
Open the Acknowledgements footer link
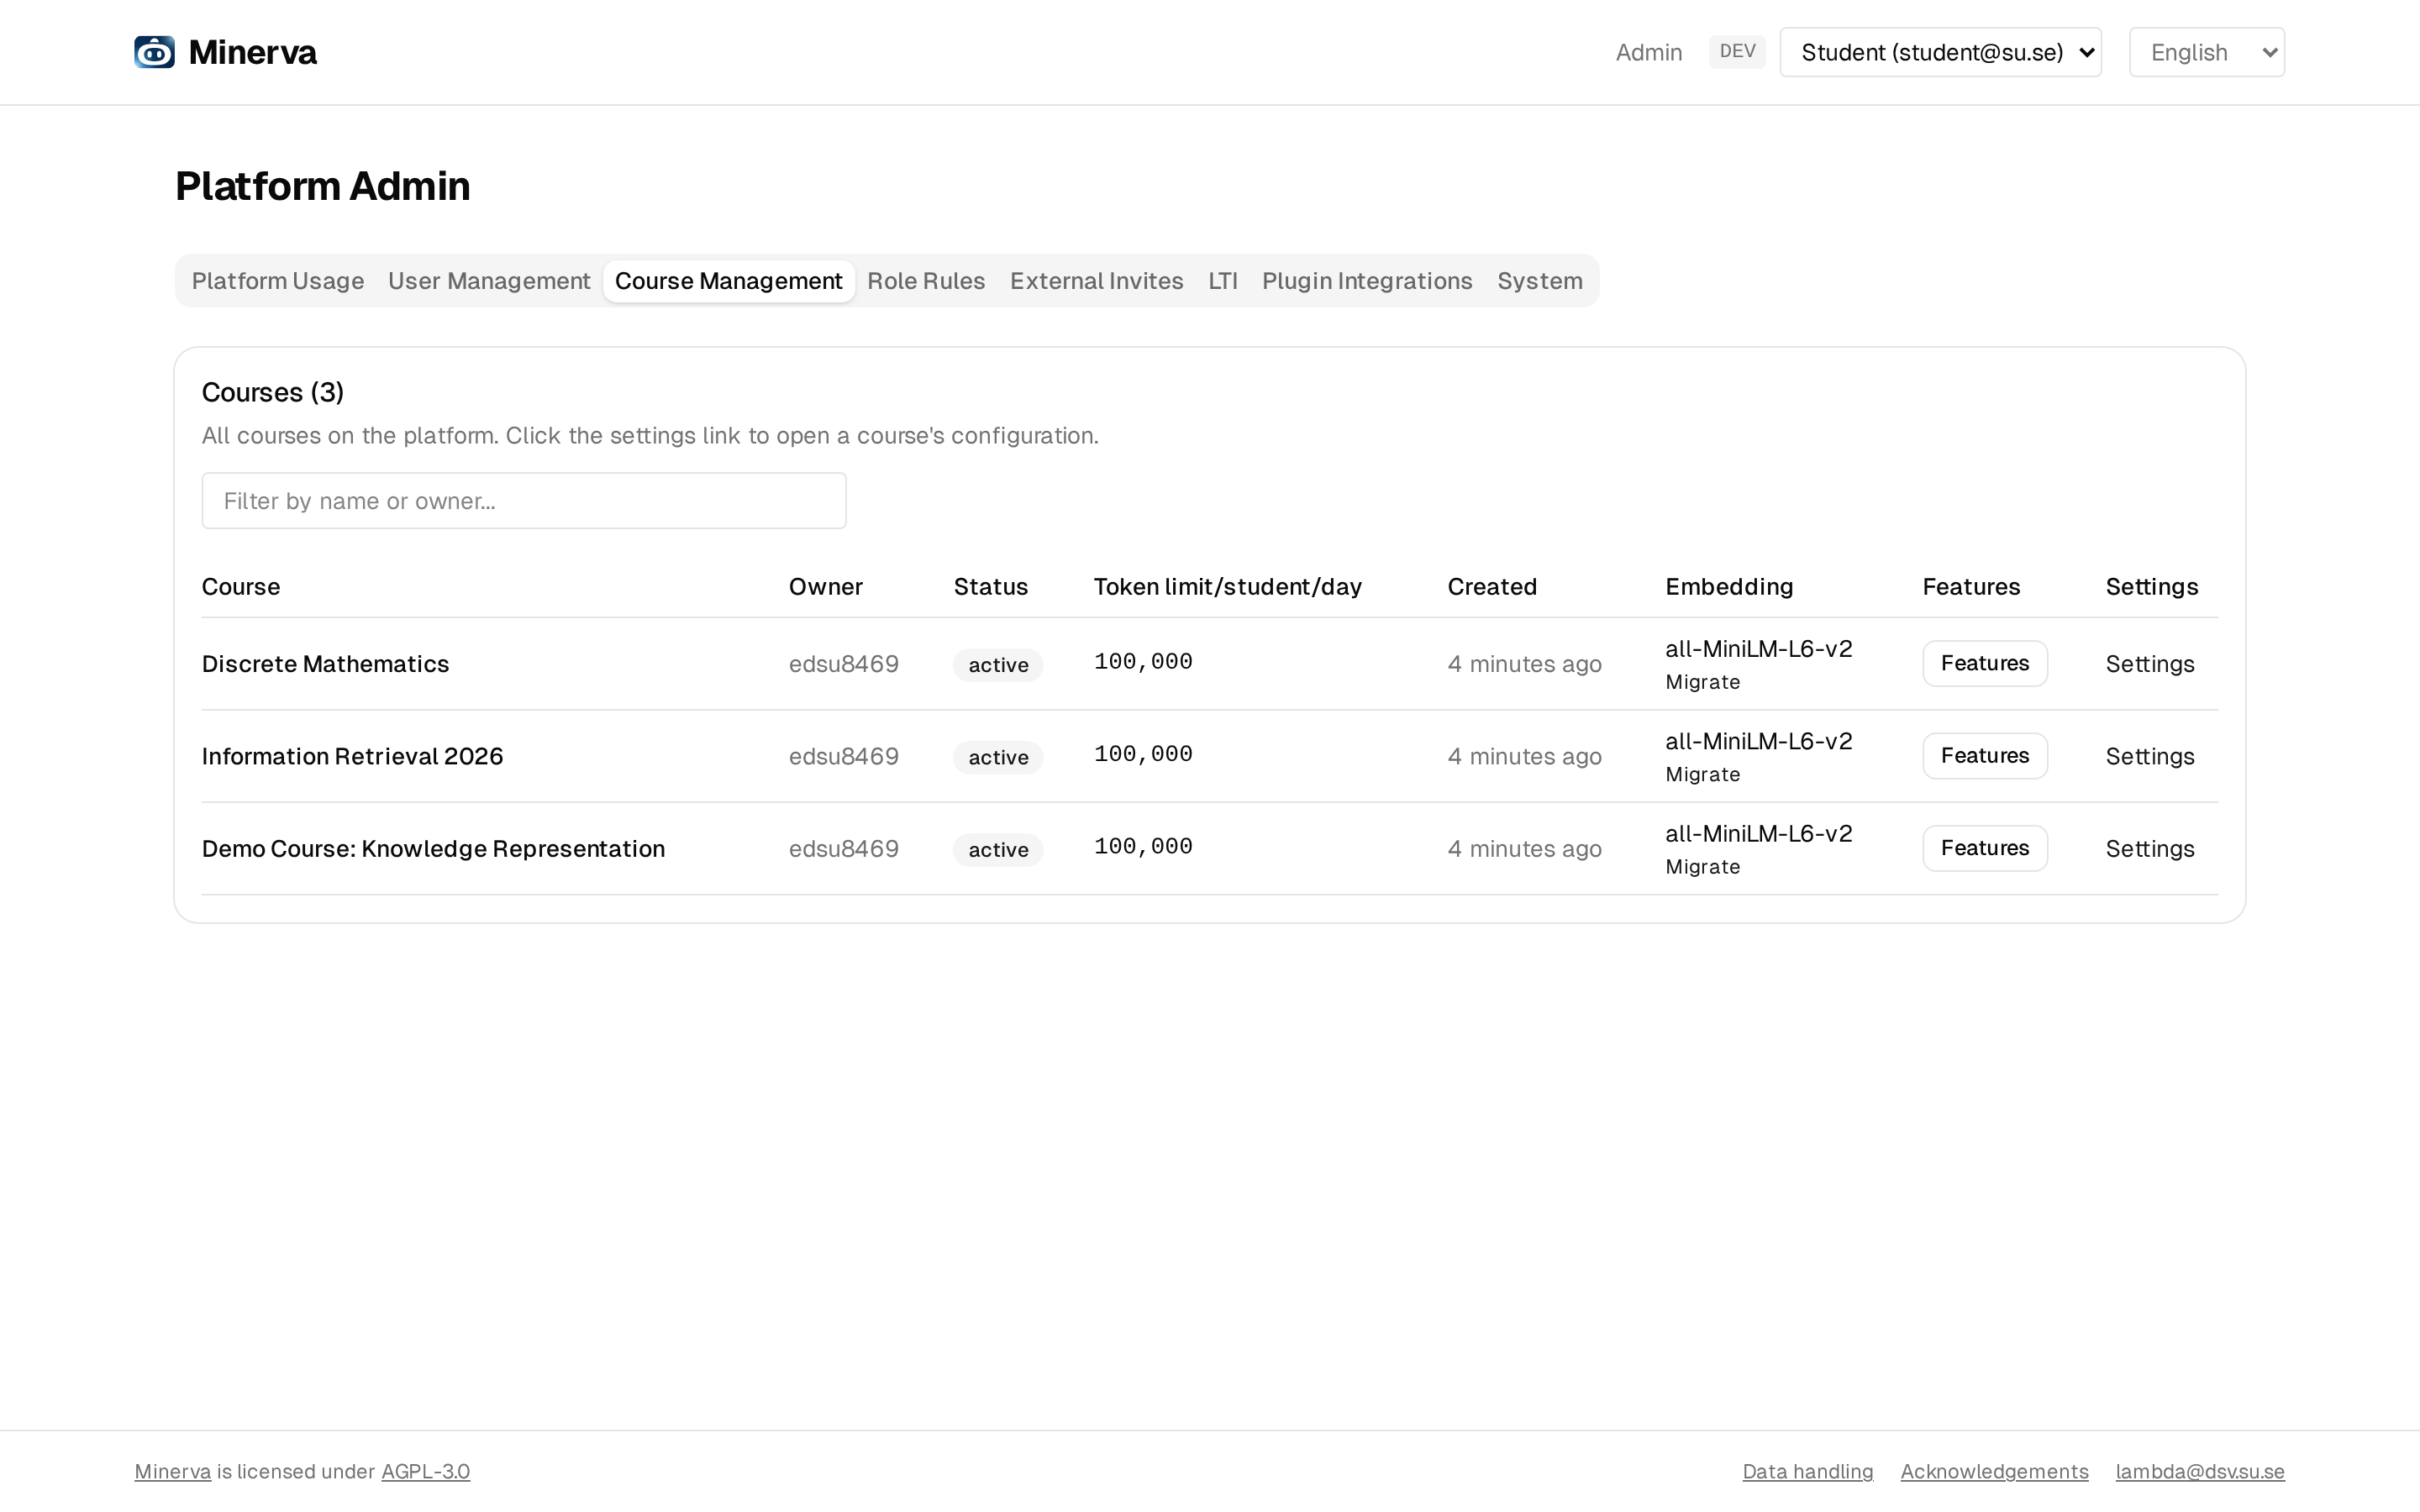pos(1994,1471)
